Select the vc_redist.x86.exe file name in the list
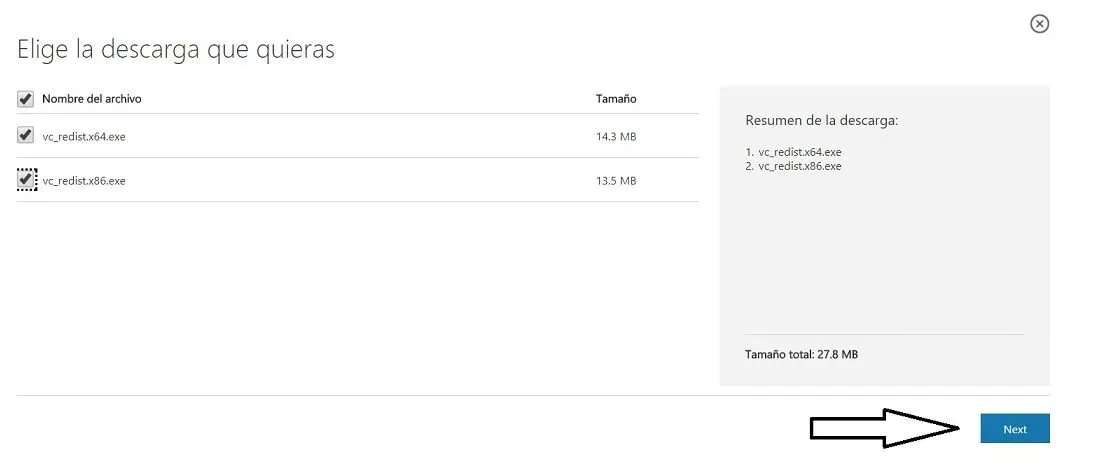The height and width of the screenshot is (463, 1105). (84, 180)
